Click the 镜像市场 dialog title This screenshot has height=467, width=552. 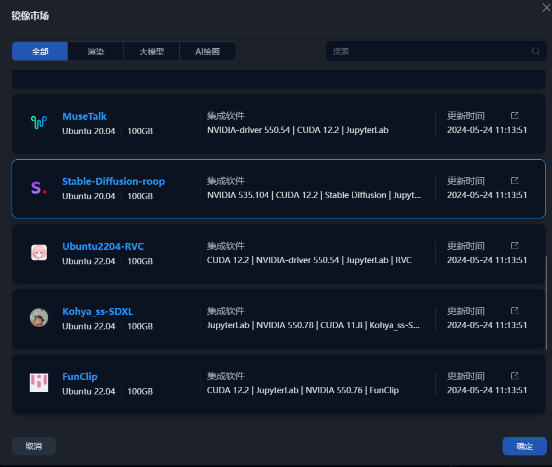pyautogui.click(x=30, y=16)
